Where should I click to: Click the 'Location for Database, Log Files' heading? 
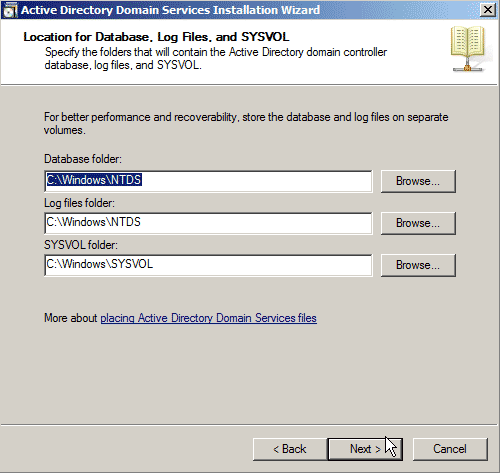(x=156, y=37)
